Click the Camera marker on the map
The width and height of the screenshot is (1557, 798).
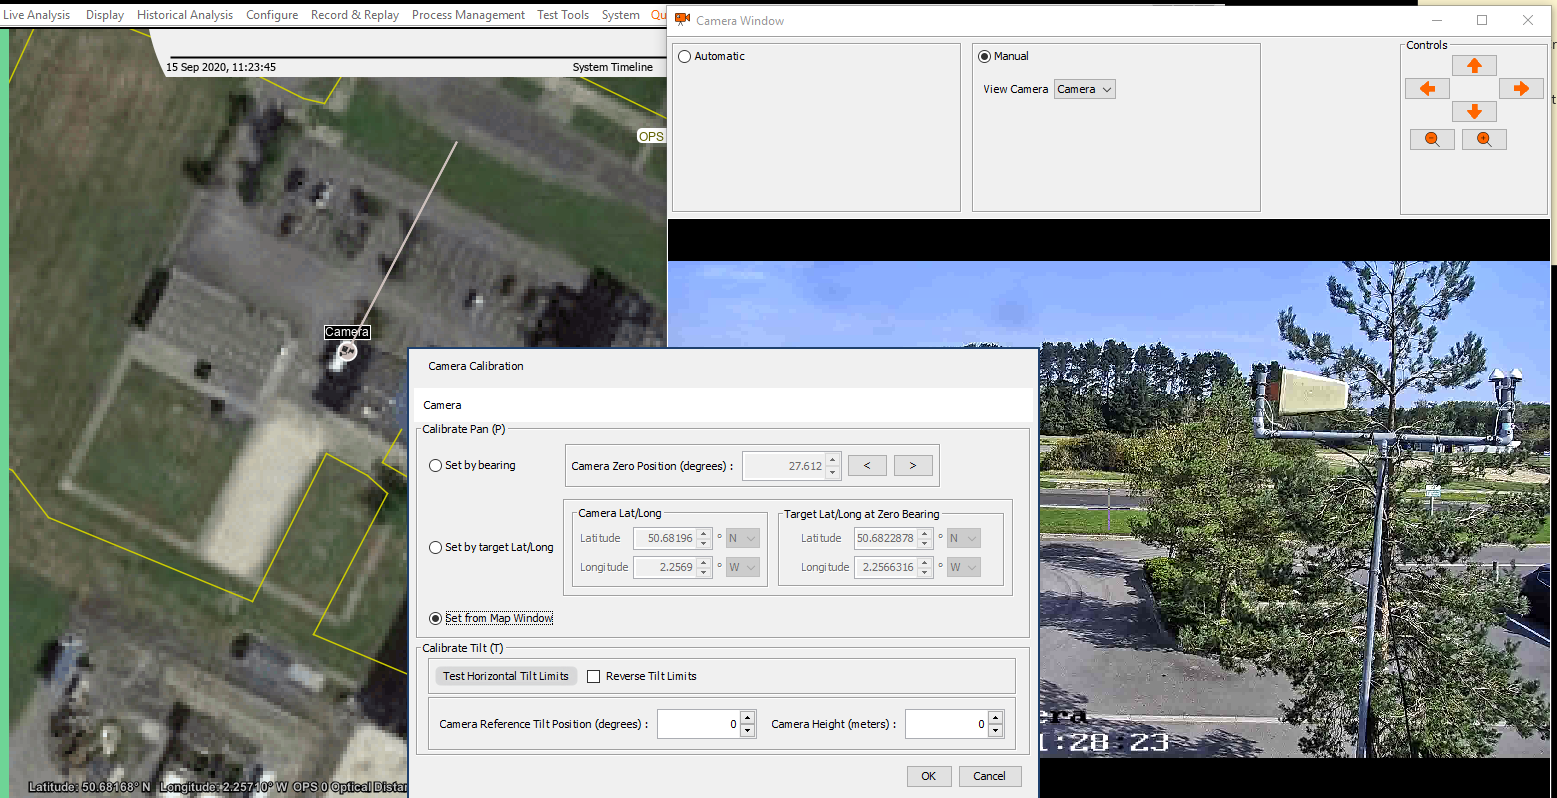347,350
